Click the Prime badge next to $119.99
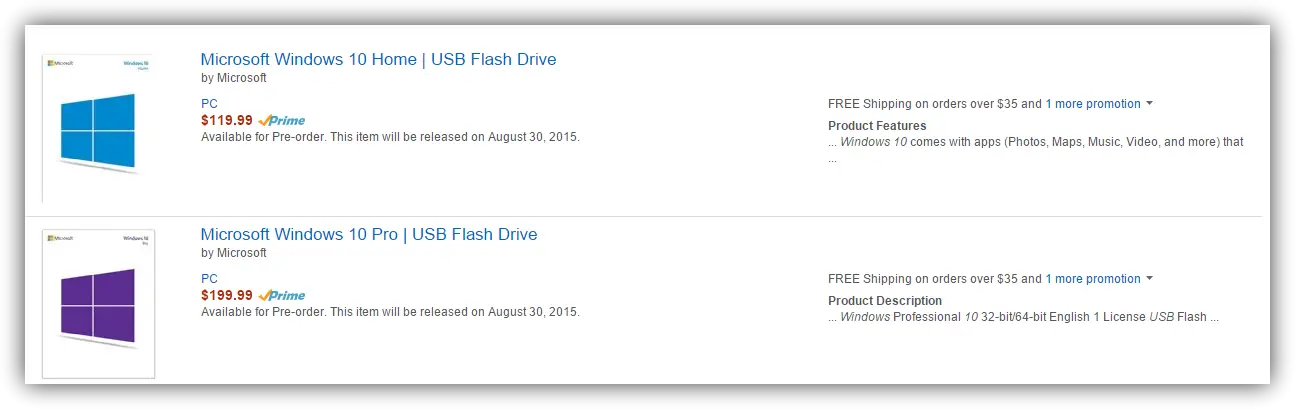This screenshot has height=409, width=1295. coord(281,121)
